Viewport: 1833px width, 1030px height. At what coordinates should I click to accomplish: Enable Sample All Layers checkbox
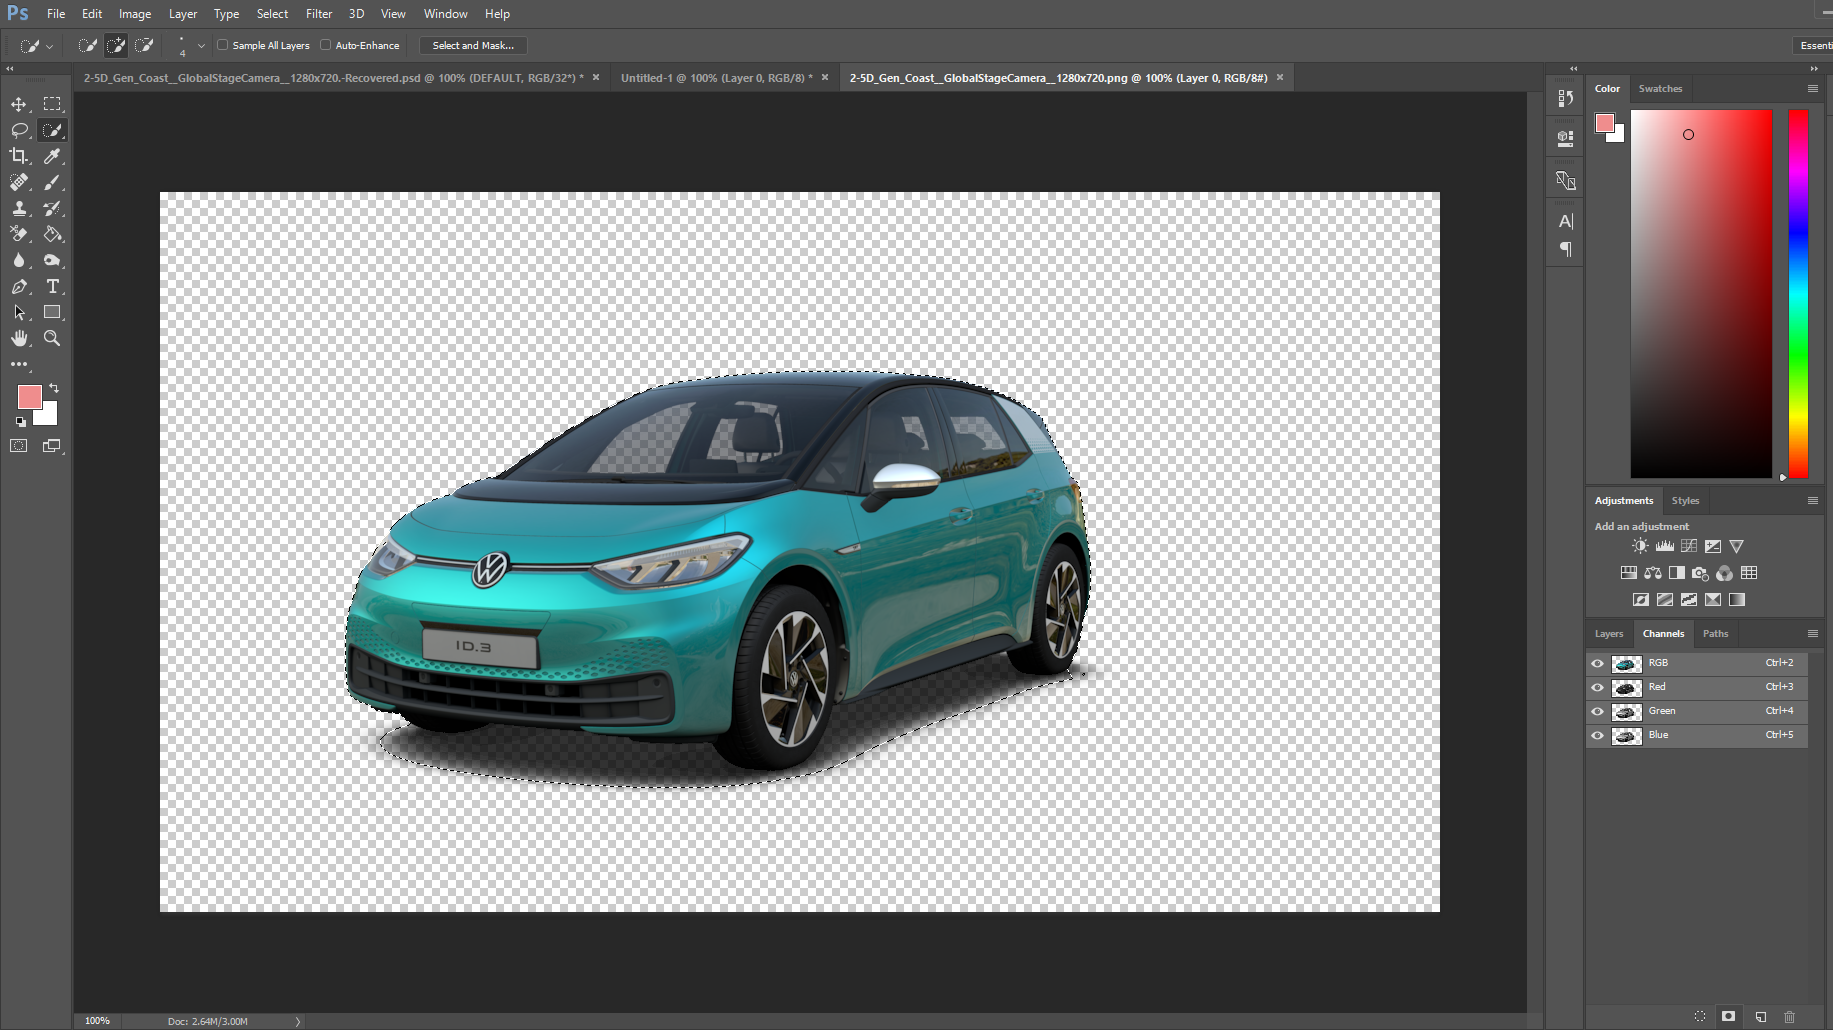[223, 45]
